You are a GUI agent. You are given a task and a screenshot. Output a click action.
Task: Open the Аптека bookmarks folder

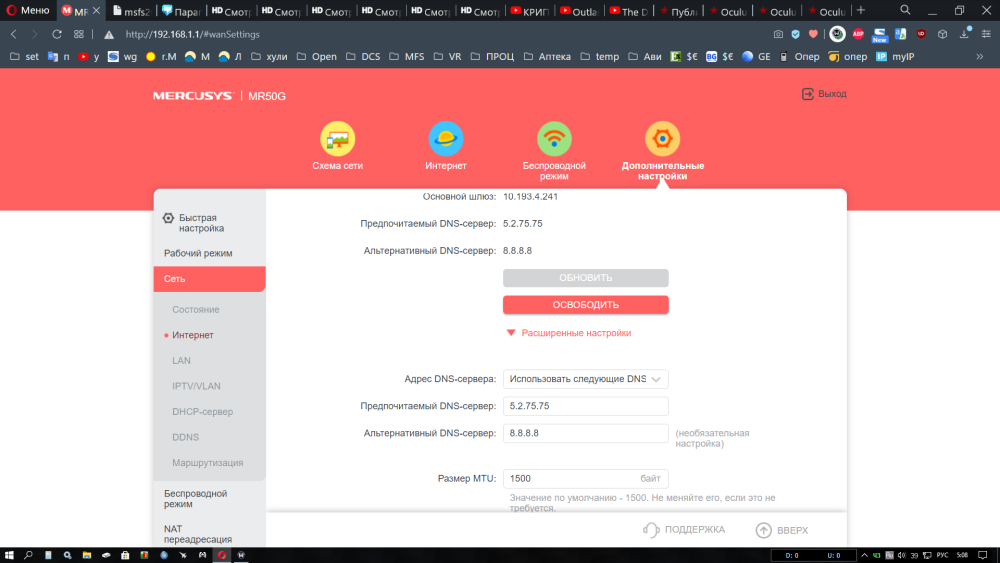point(547,57)
